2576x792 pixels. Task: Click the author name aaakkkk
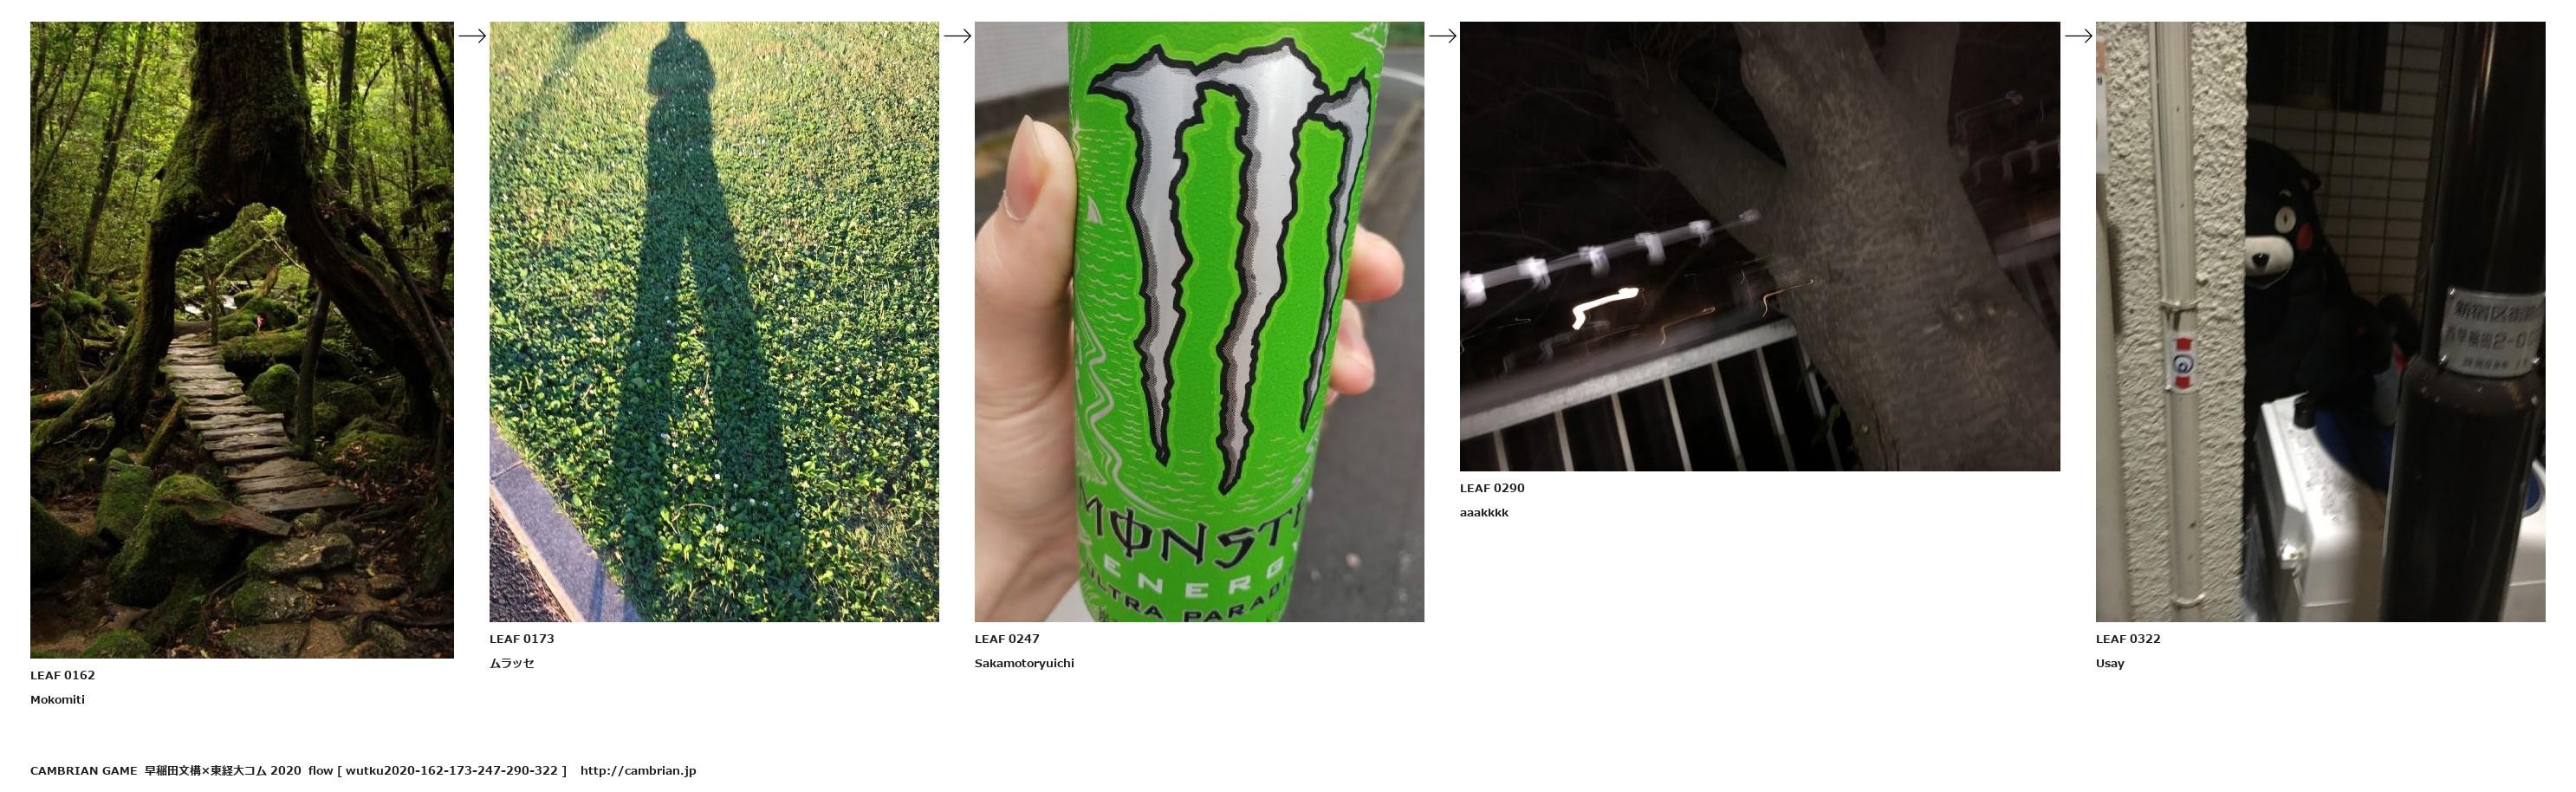click(x=1484, y=513)
